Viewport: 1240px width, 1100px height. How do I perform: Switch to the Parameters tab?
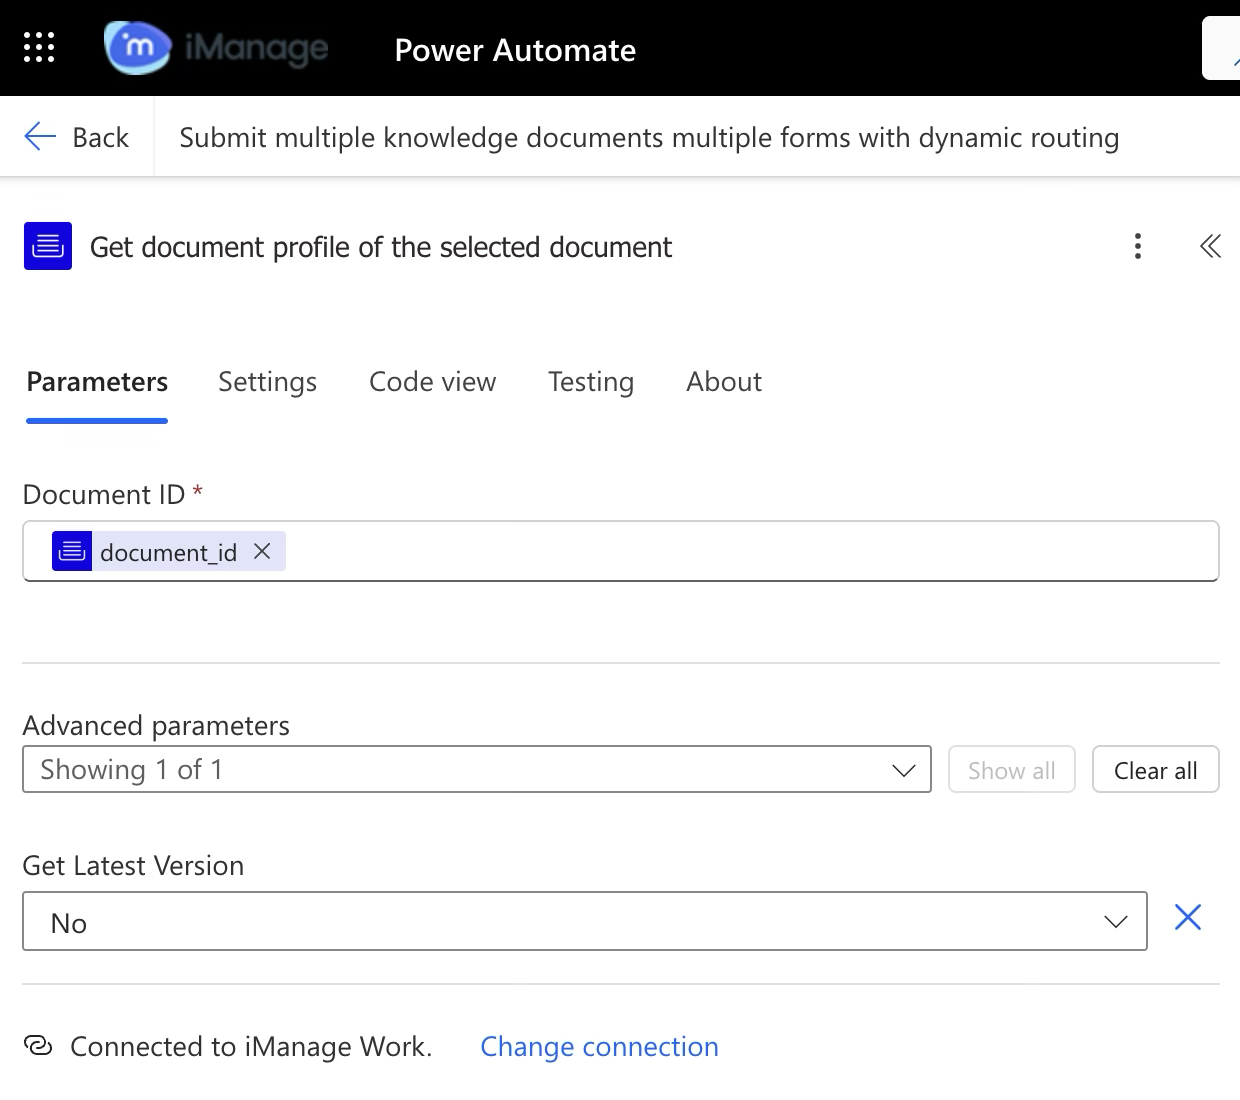pos(97,382)
